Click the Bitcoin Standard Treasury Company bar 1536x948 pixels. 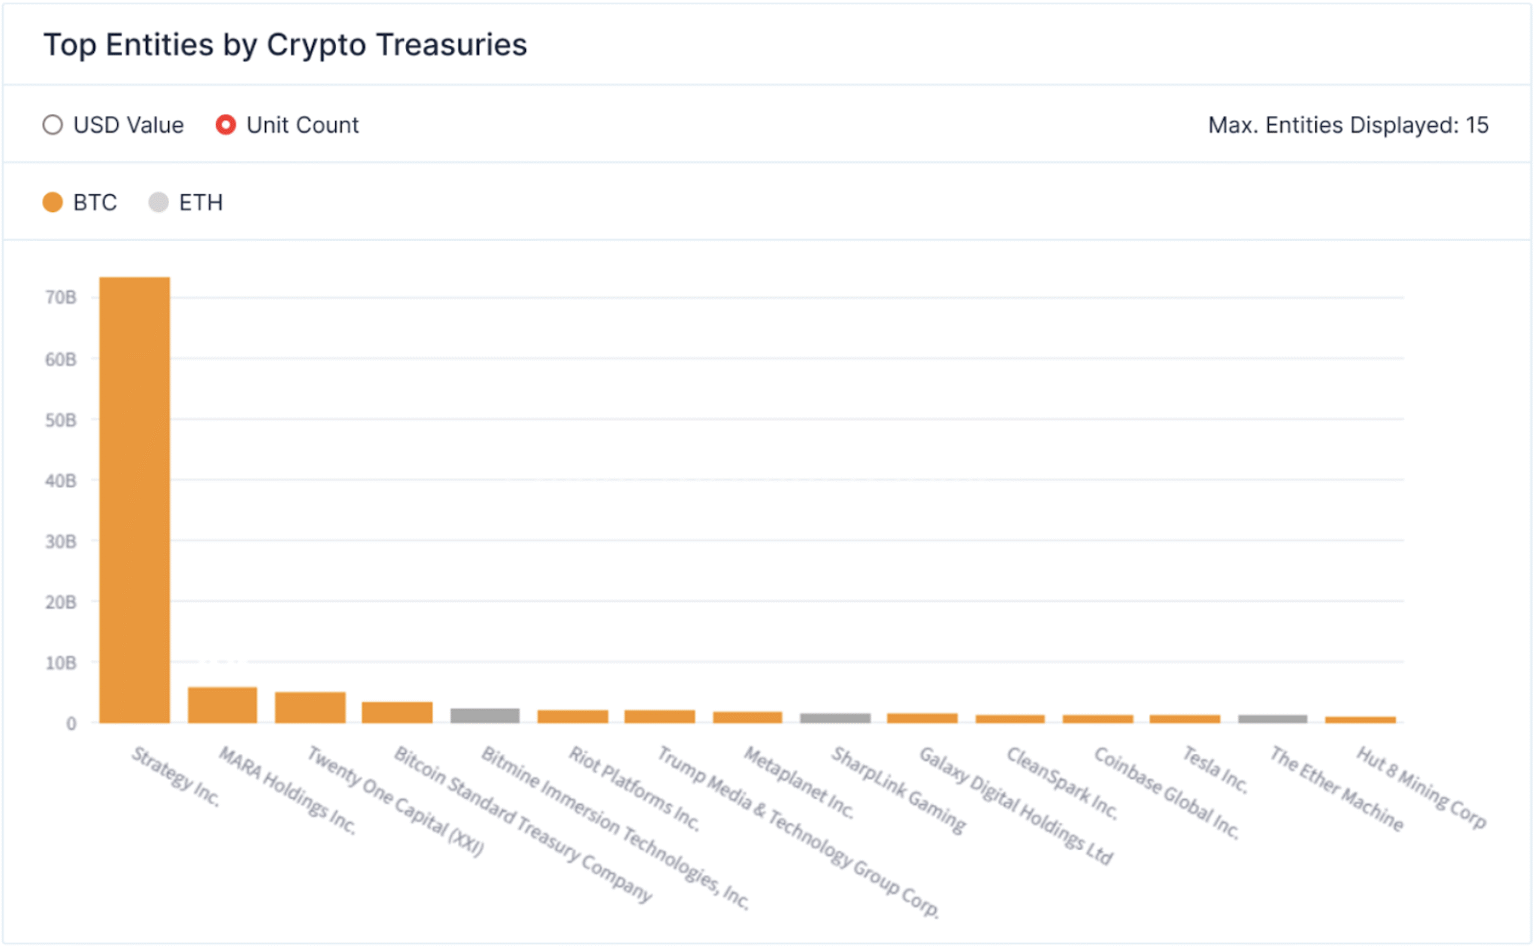(x=397, y=712)
